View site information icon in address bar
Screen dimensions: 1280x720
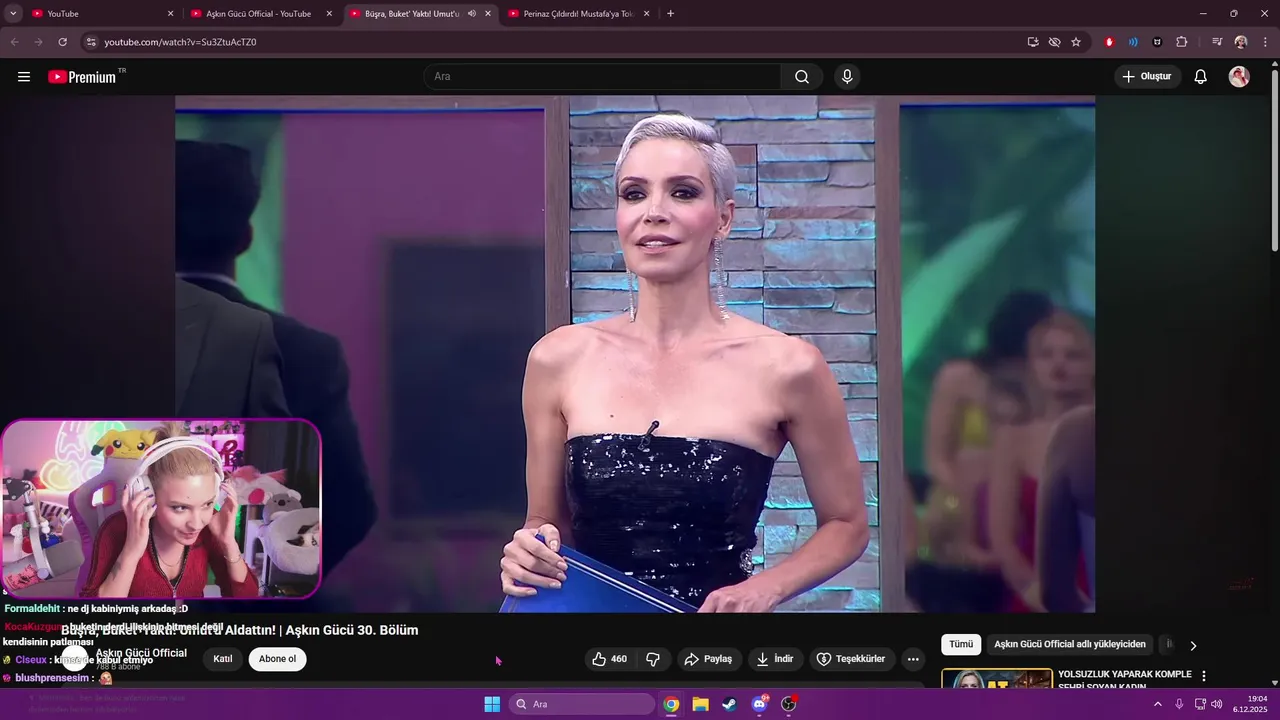pyautogui.click(x=91, y=42)
